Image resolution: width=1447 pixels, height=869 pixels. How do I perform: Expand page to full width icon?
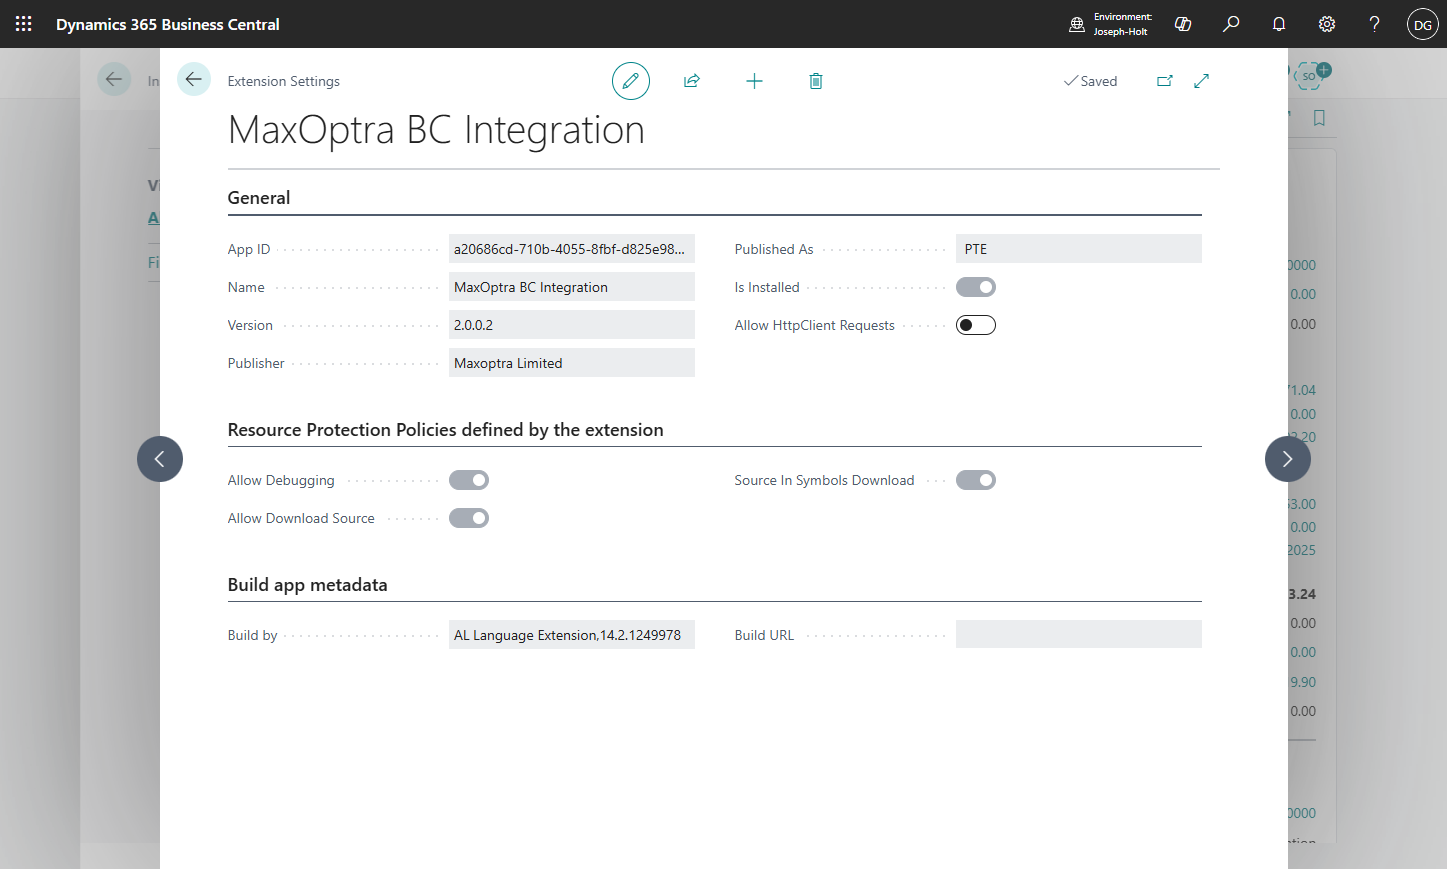click(x=1202, y=81)
